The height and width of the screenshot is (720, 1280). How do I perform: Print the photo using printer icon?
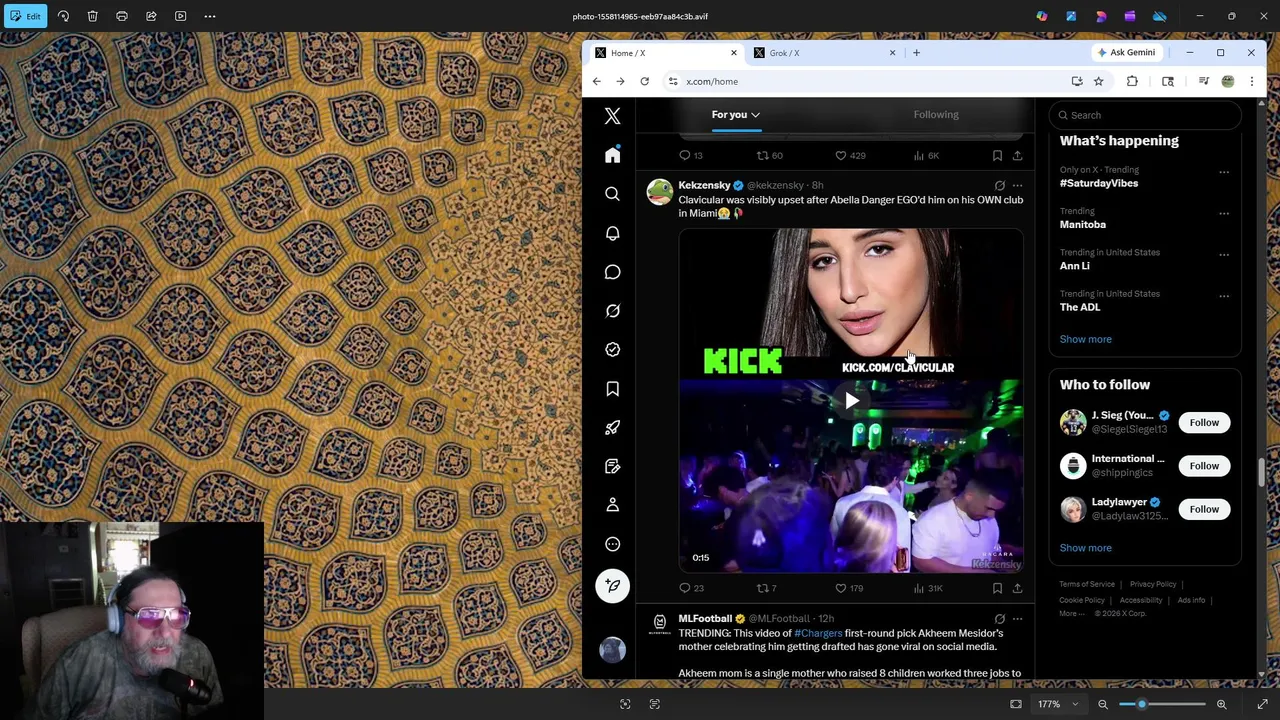[x=122, y=16]
